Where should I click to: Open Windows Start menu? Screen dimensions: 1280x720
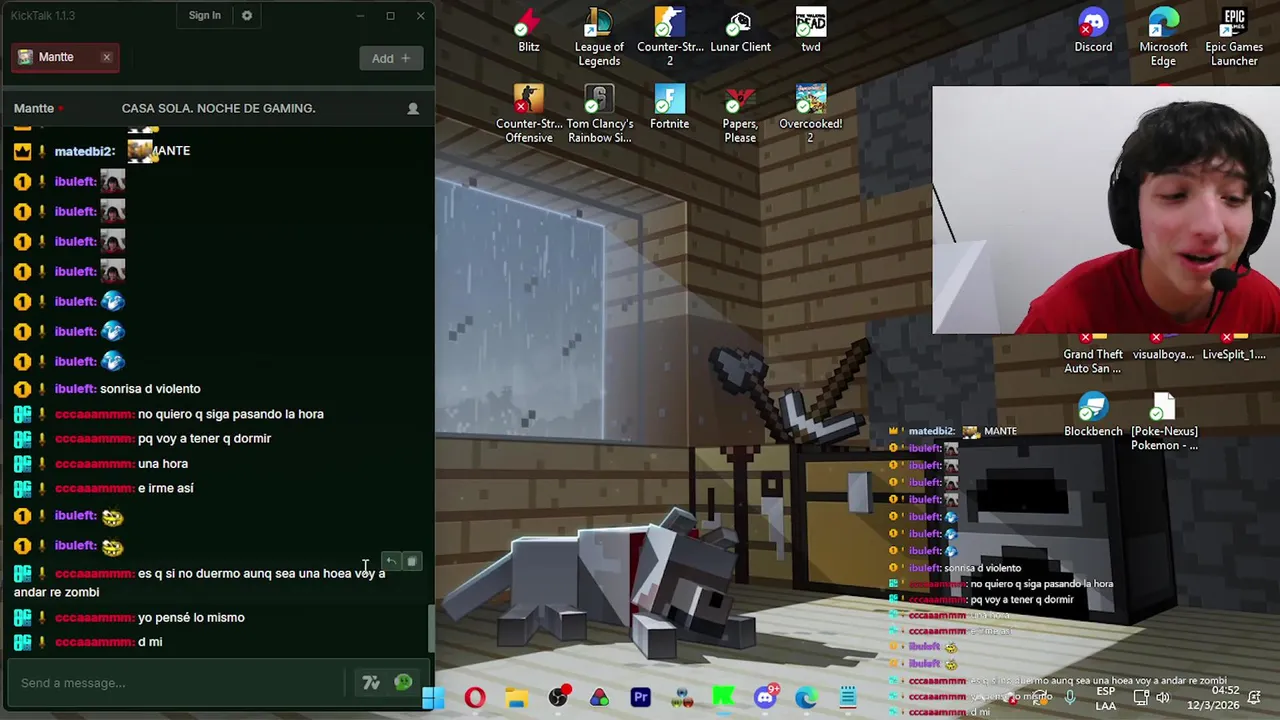tap(432, 698)
